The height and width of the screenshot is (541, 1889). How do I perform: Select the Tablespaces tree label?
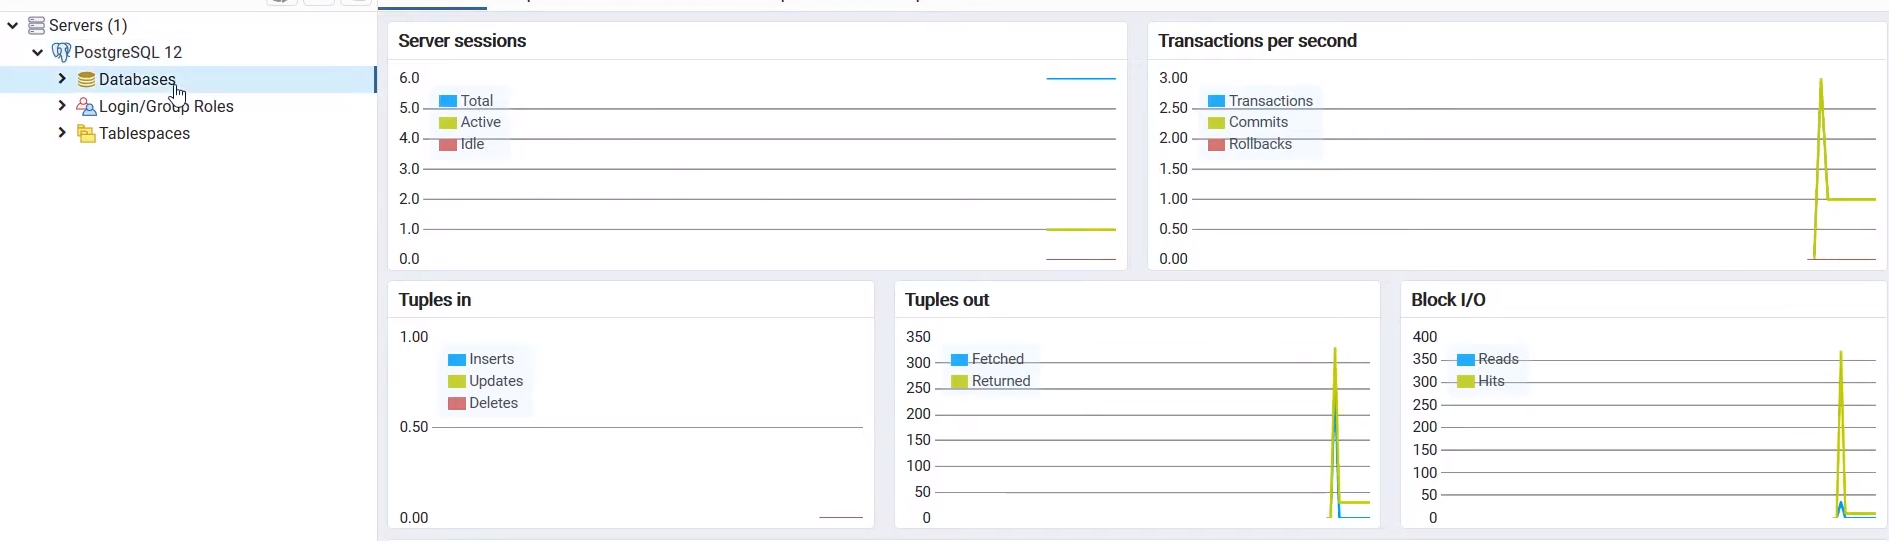click(144, 133)
